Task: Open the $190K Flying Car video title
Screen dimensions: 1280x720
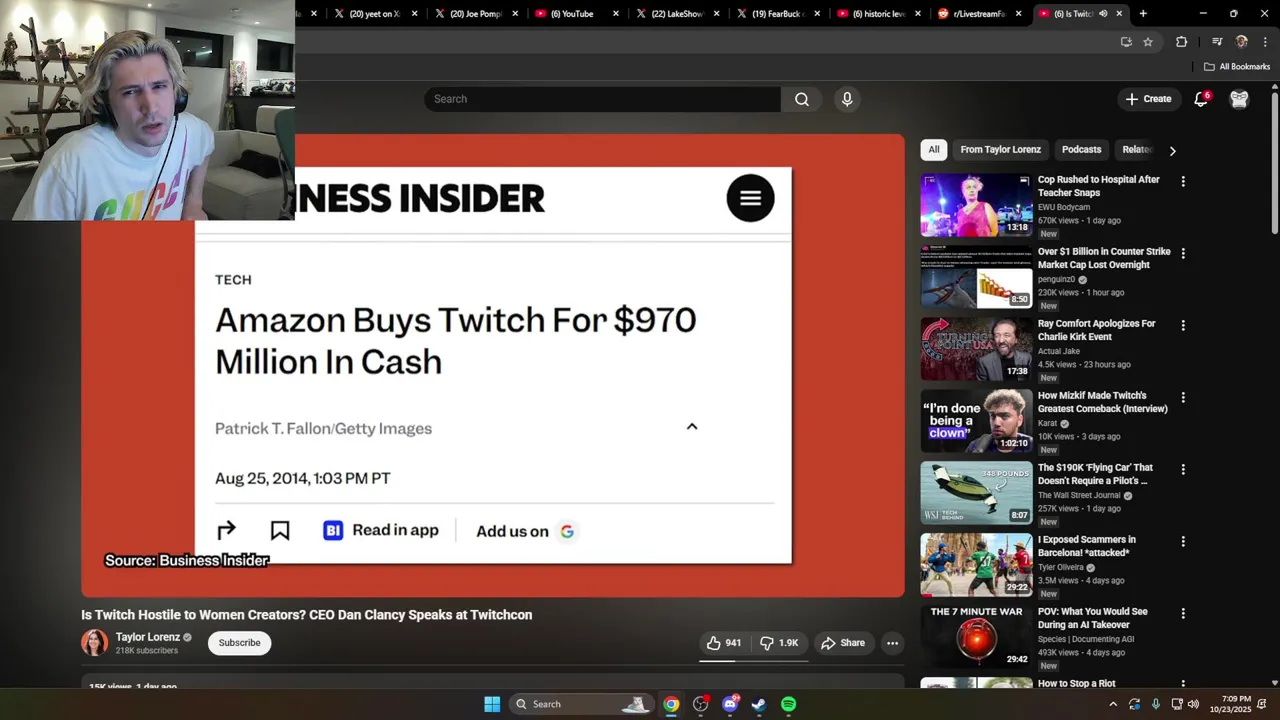Action: click(x=1095, y=474)
